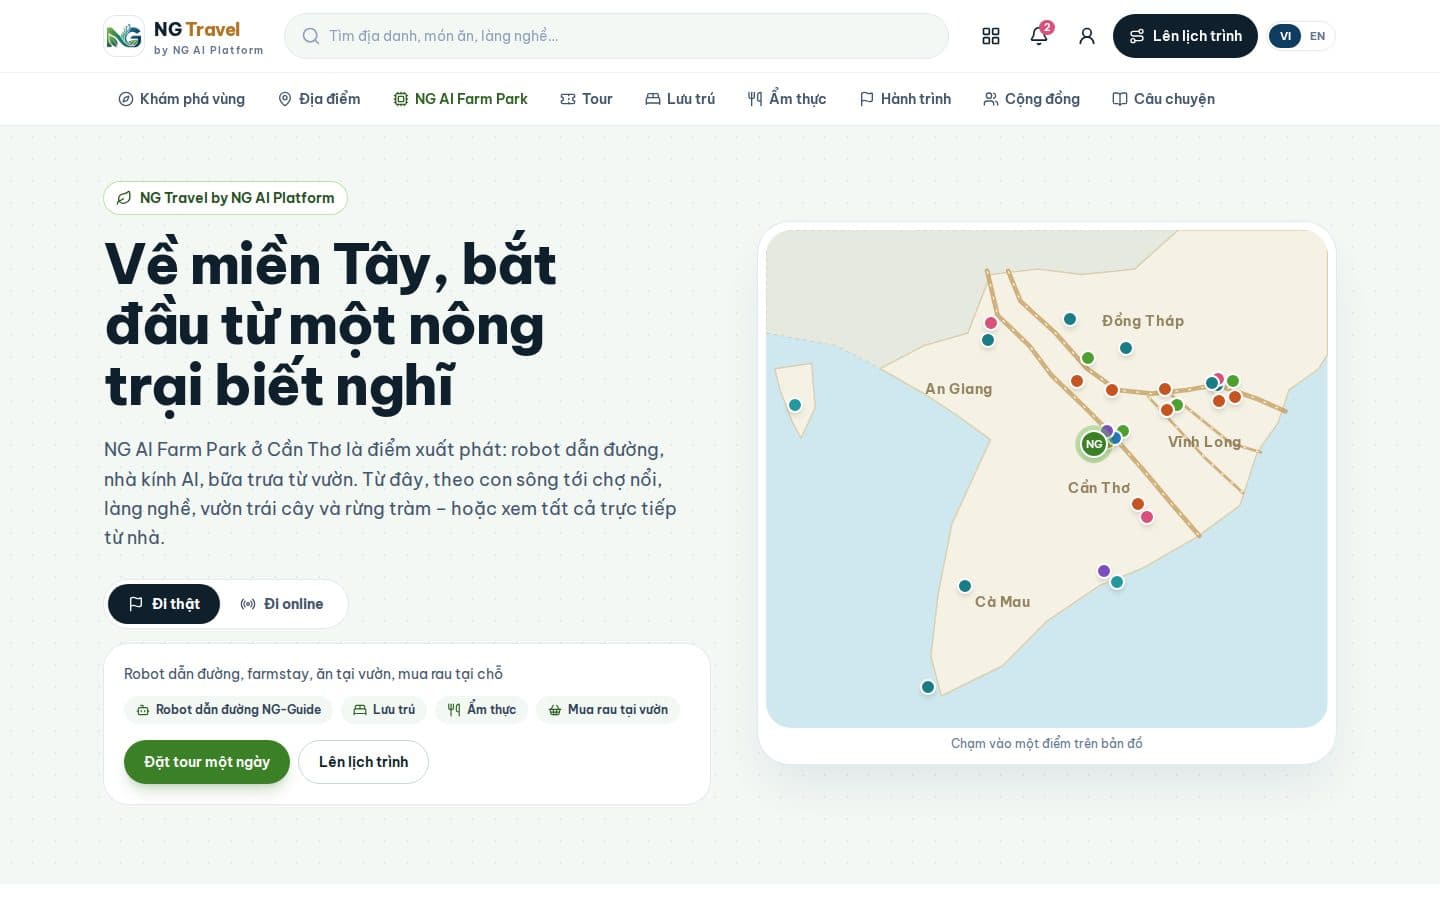Click the compass icon beside Khám phá vùng

point(126,99)
